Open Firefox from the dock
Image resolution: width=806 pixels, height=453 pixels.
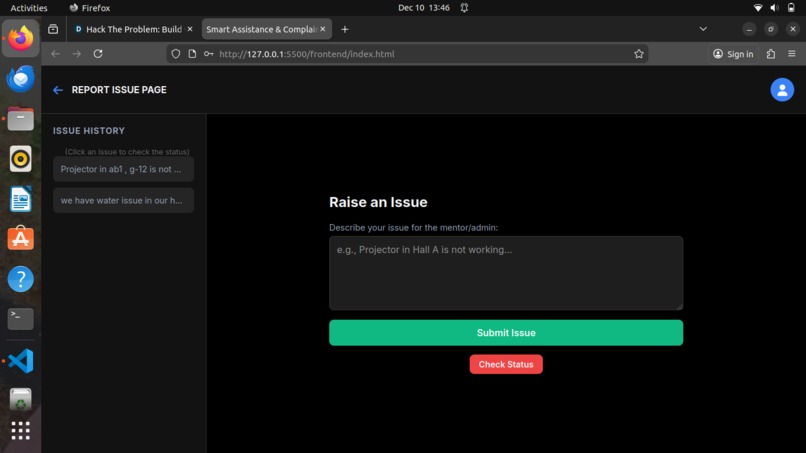[21, 39]
